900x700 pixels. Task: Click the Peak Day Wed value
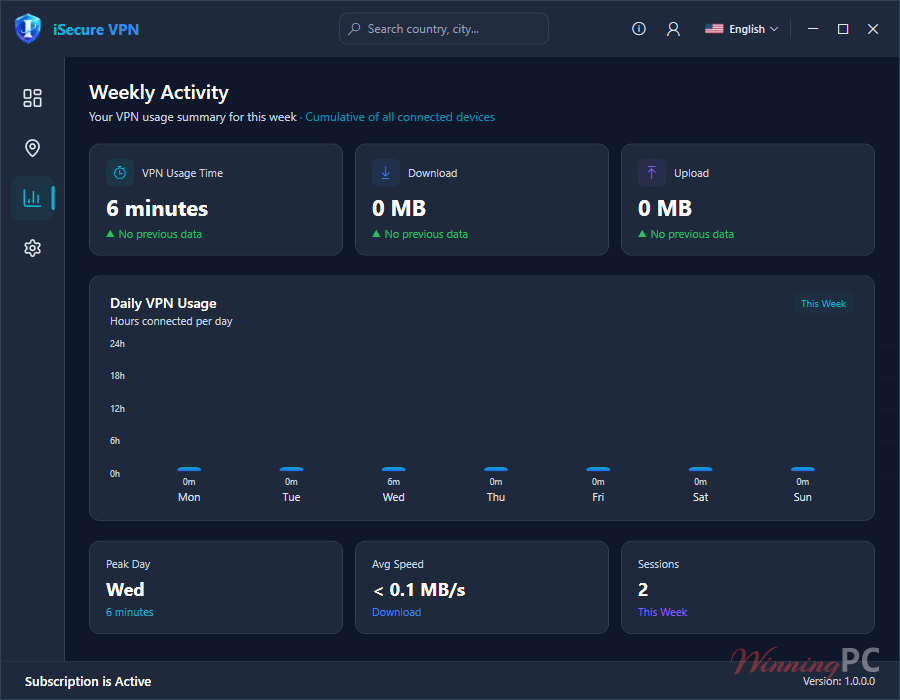125,590
